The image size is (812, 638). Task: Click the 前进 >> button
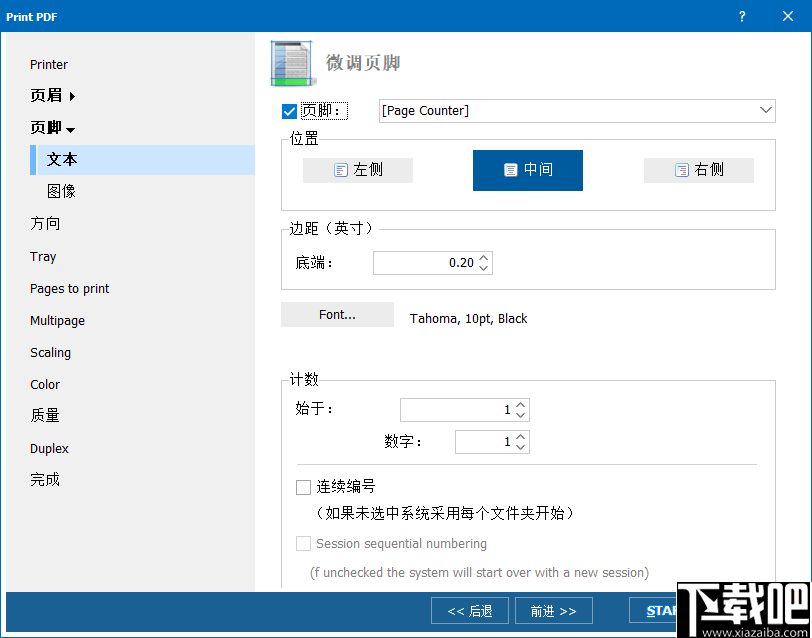pos(553,610)
